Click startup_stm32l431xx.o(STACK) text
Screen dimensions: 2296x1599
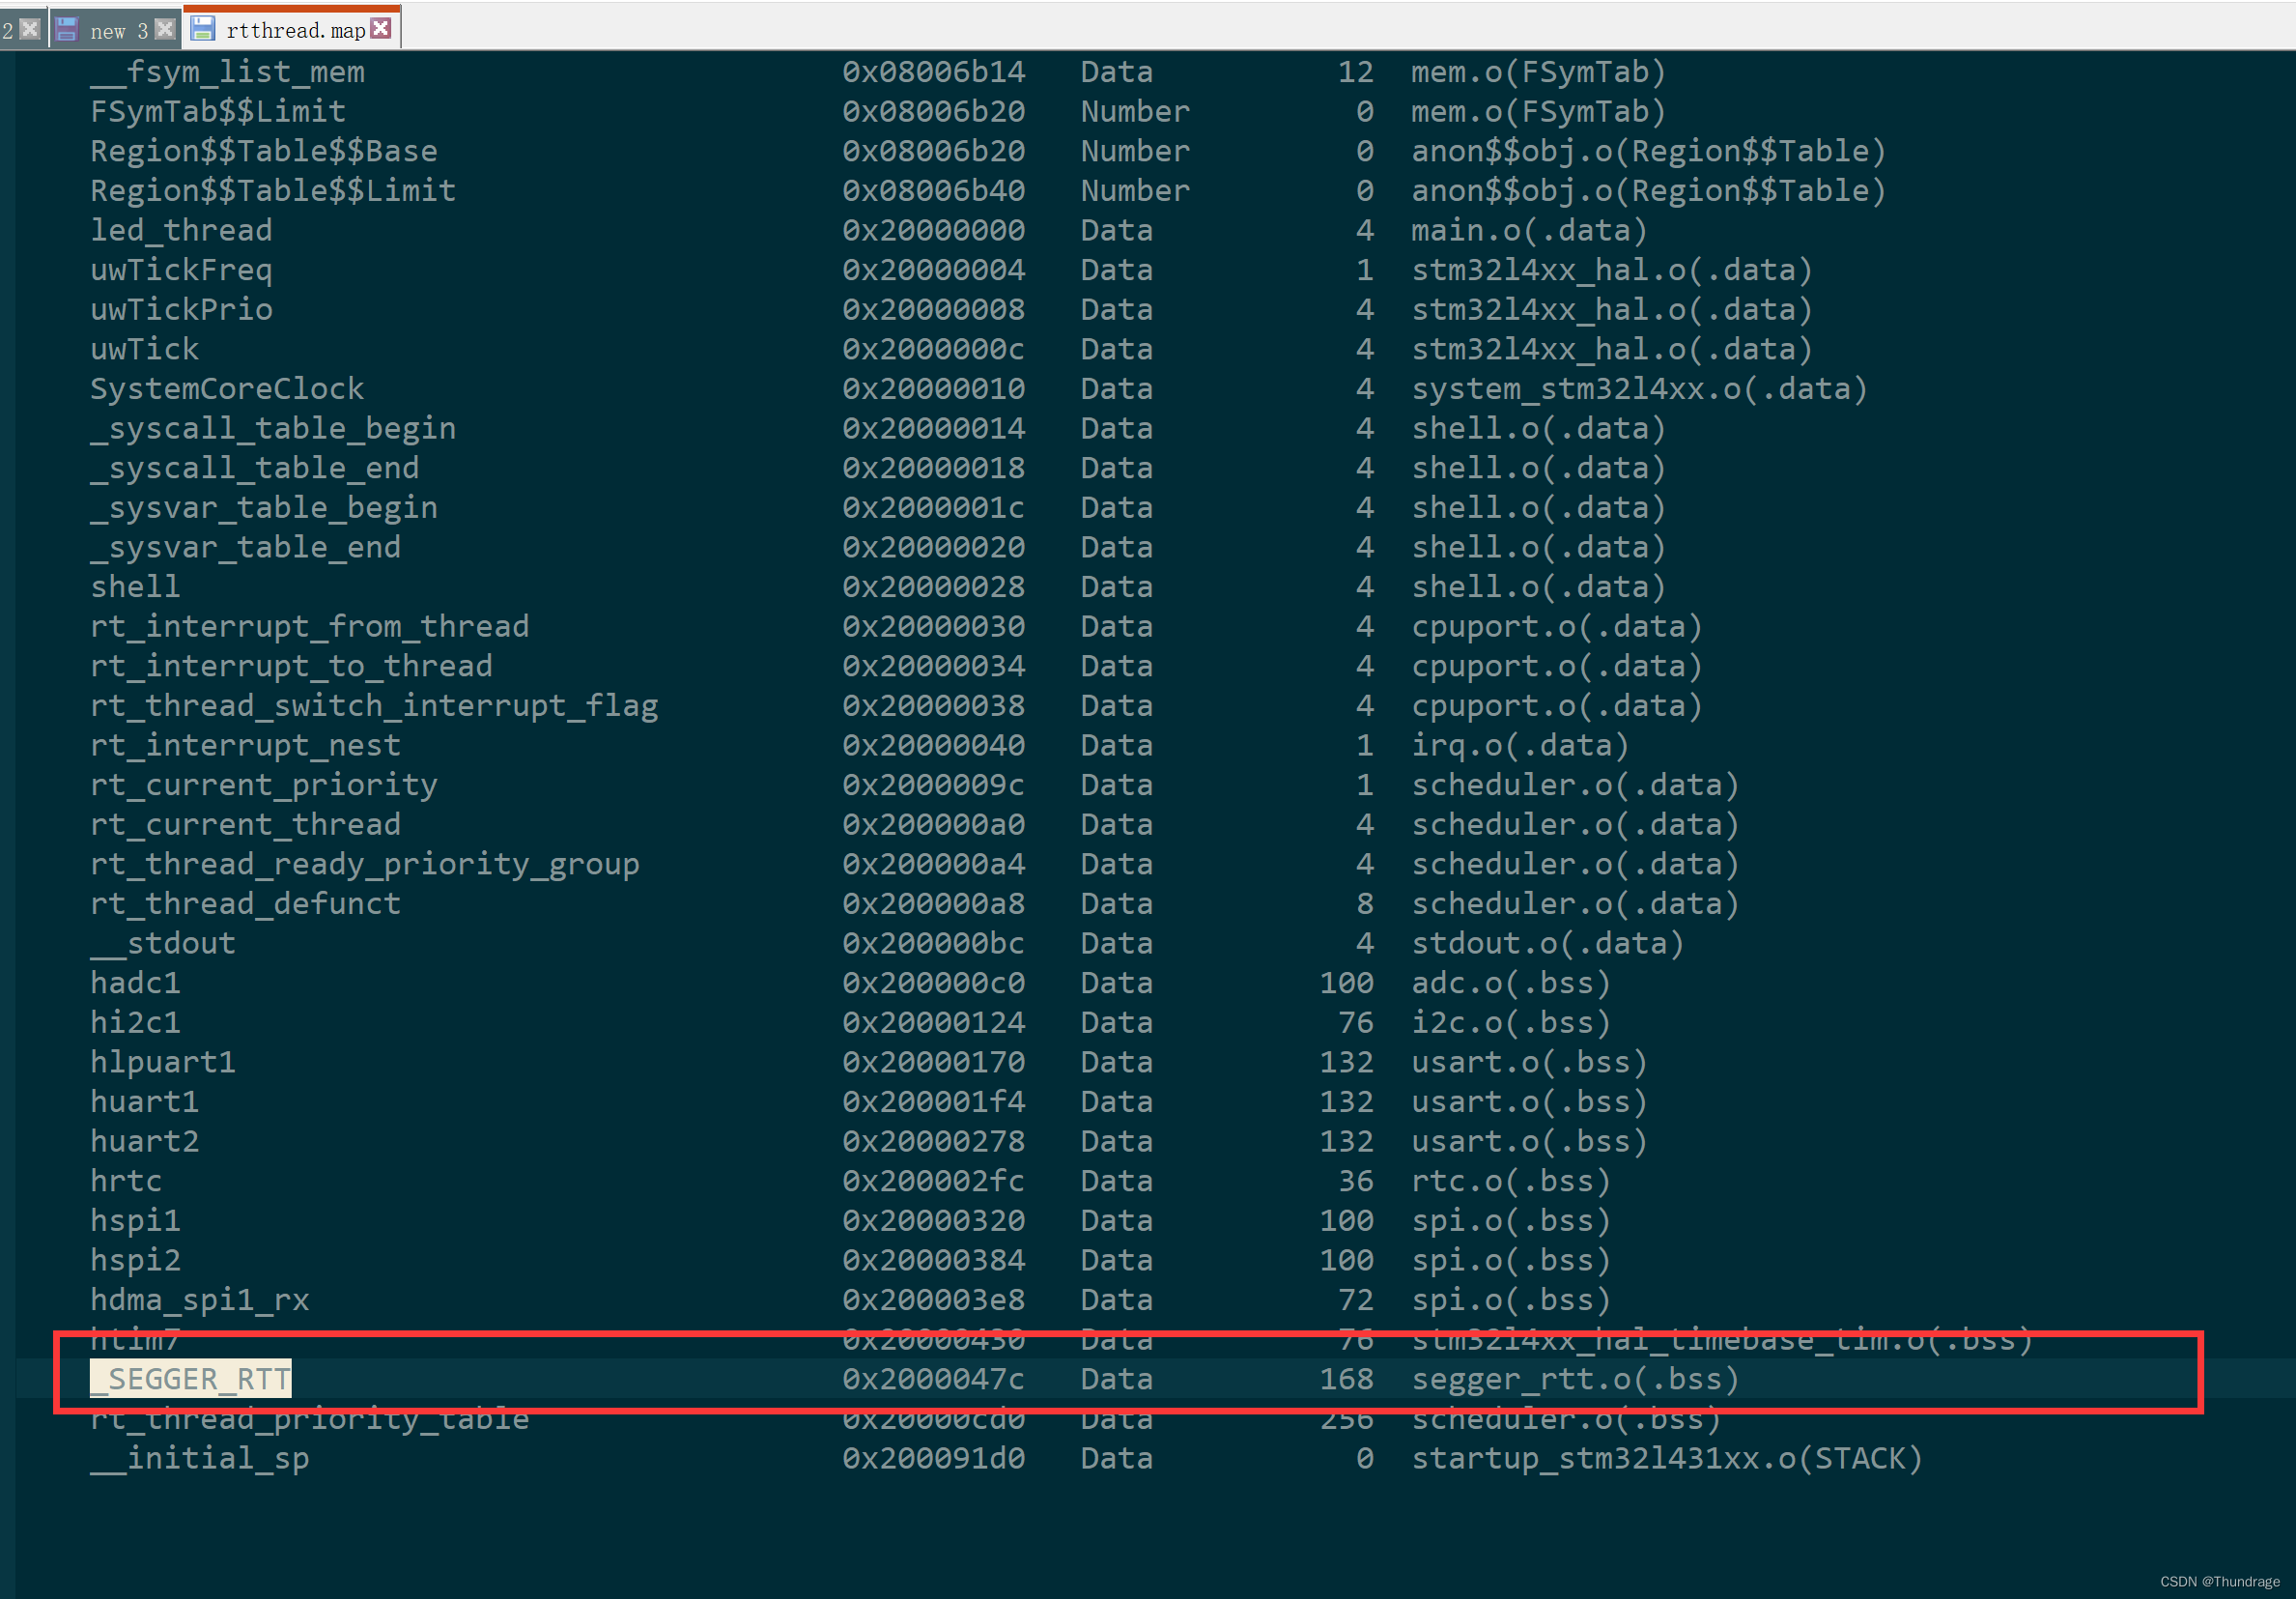pos(1666,1458)
